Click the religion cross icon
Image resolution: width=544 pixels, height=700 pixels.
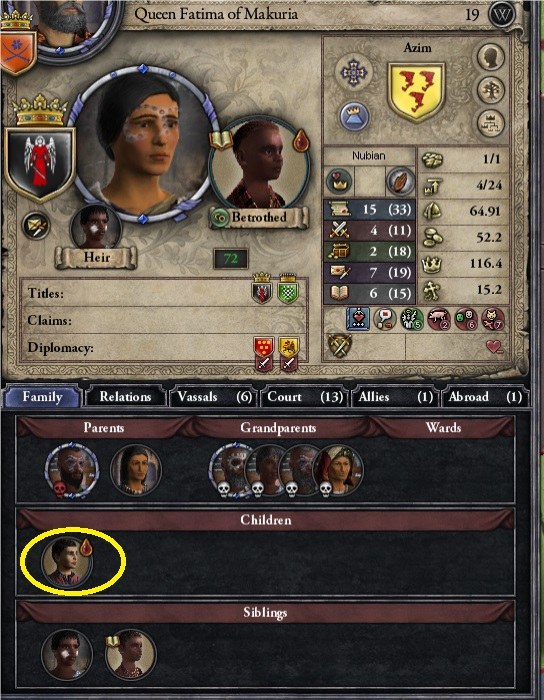(x=354, y=72)
